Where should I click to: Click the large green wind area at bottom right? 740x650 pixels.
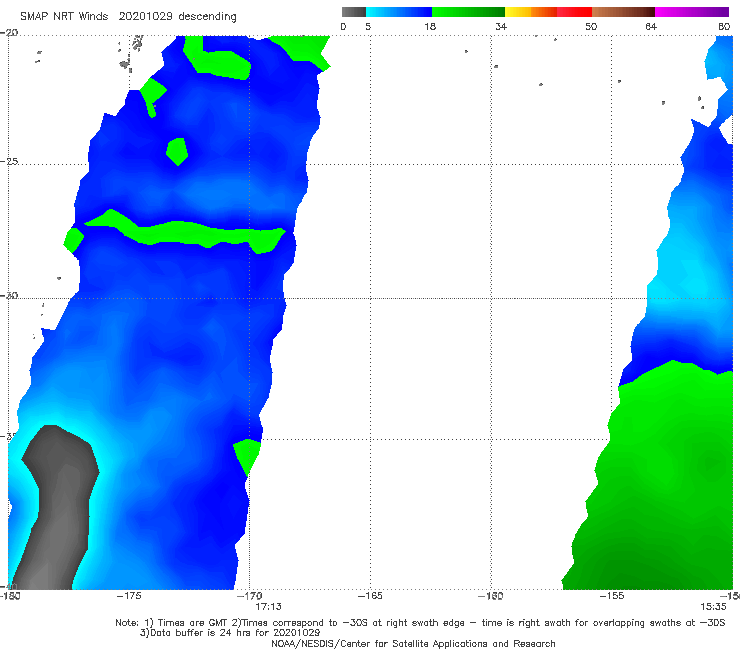[661, 481]
